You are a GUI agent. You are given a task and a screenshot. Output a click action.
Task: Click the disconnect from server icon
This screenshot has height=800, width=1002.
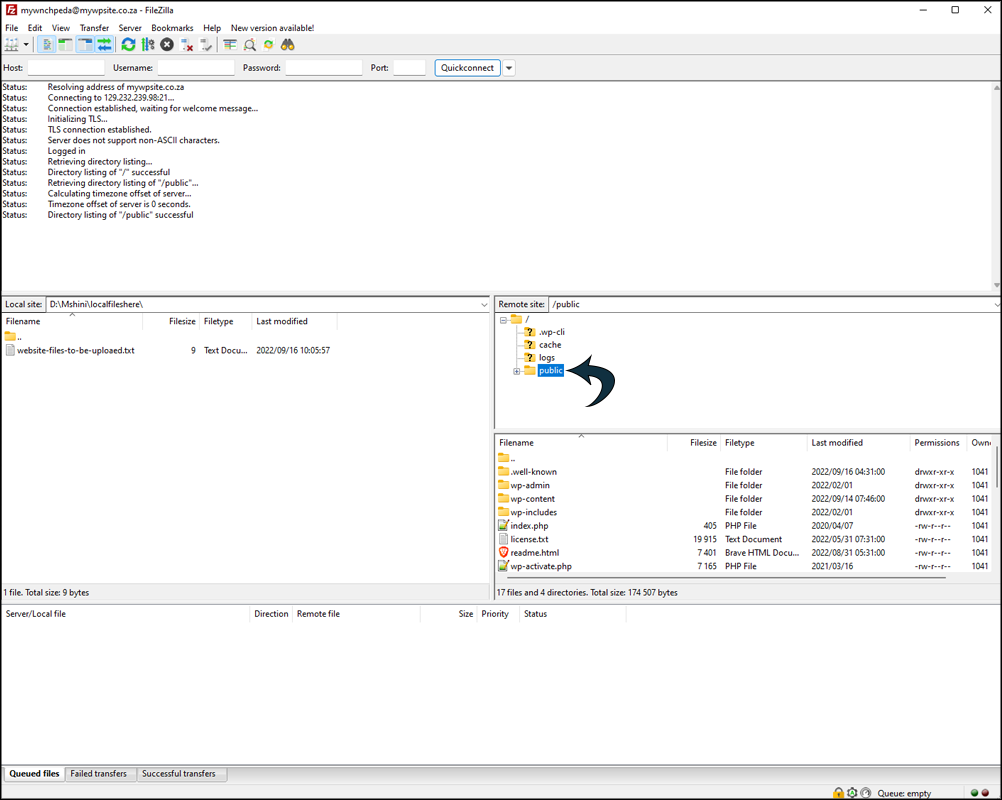(187, 45)
